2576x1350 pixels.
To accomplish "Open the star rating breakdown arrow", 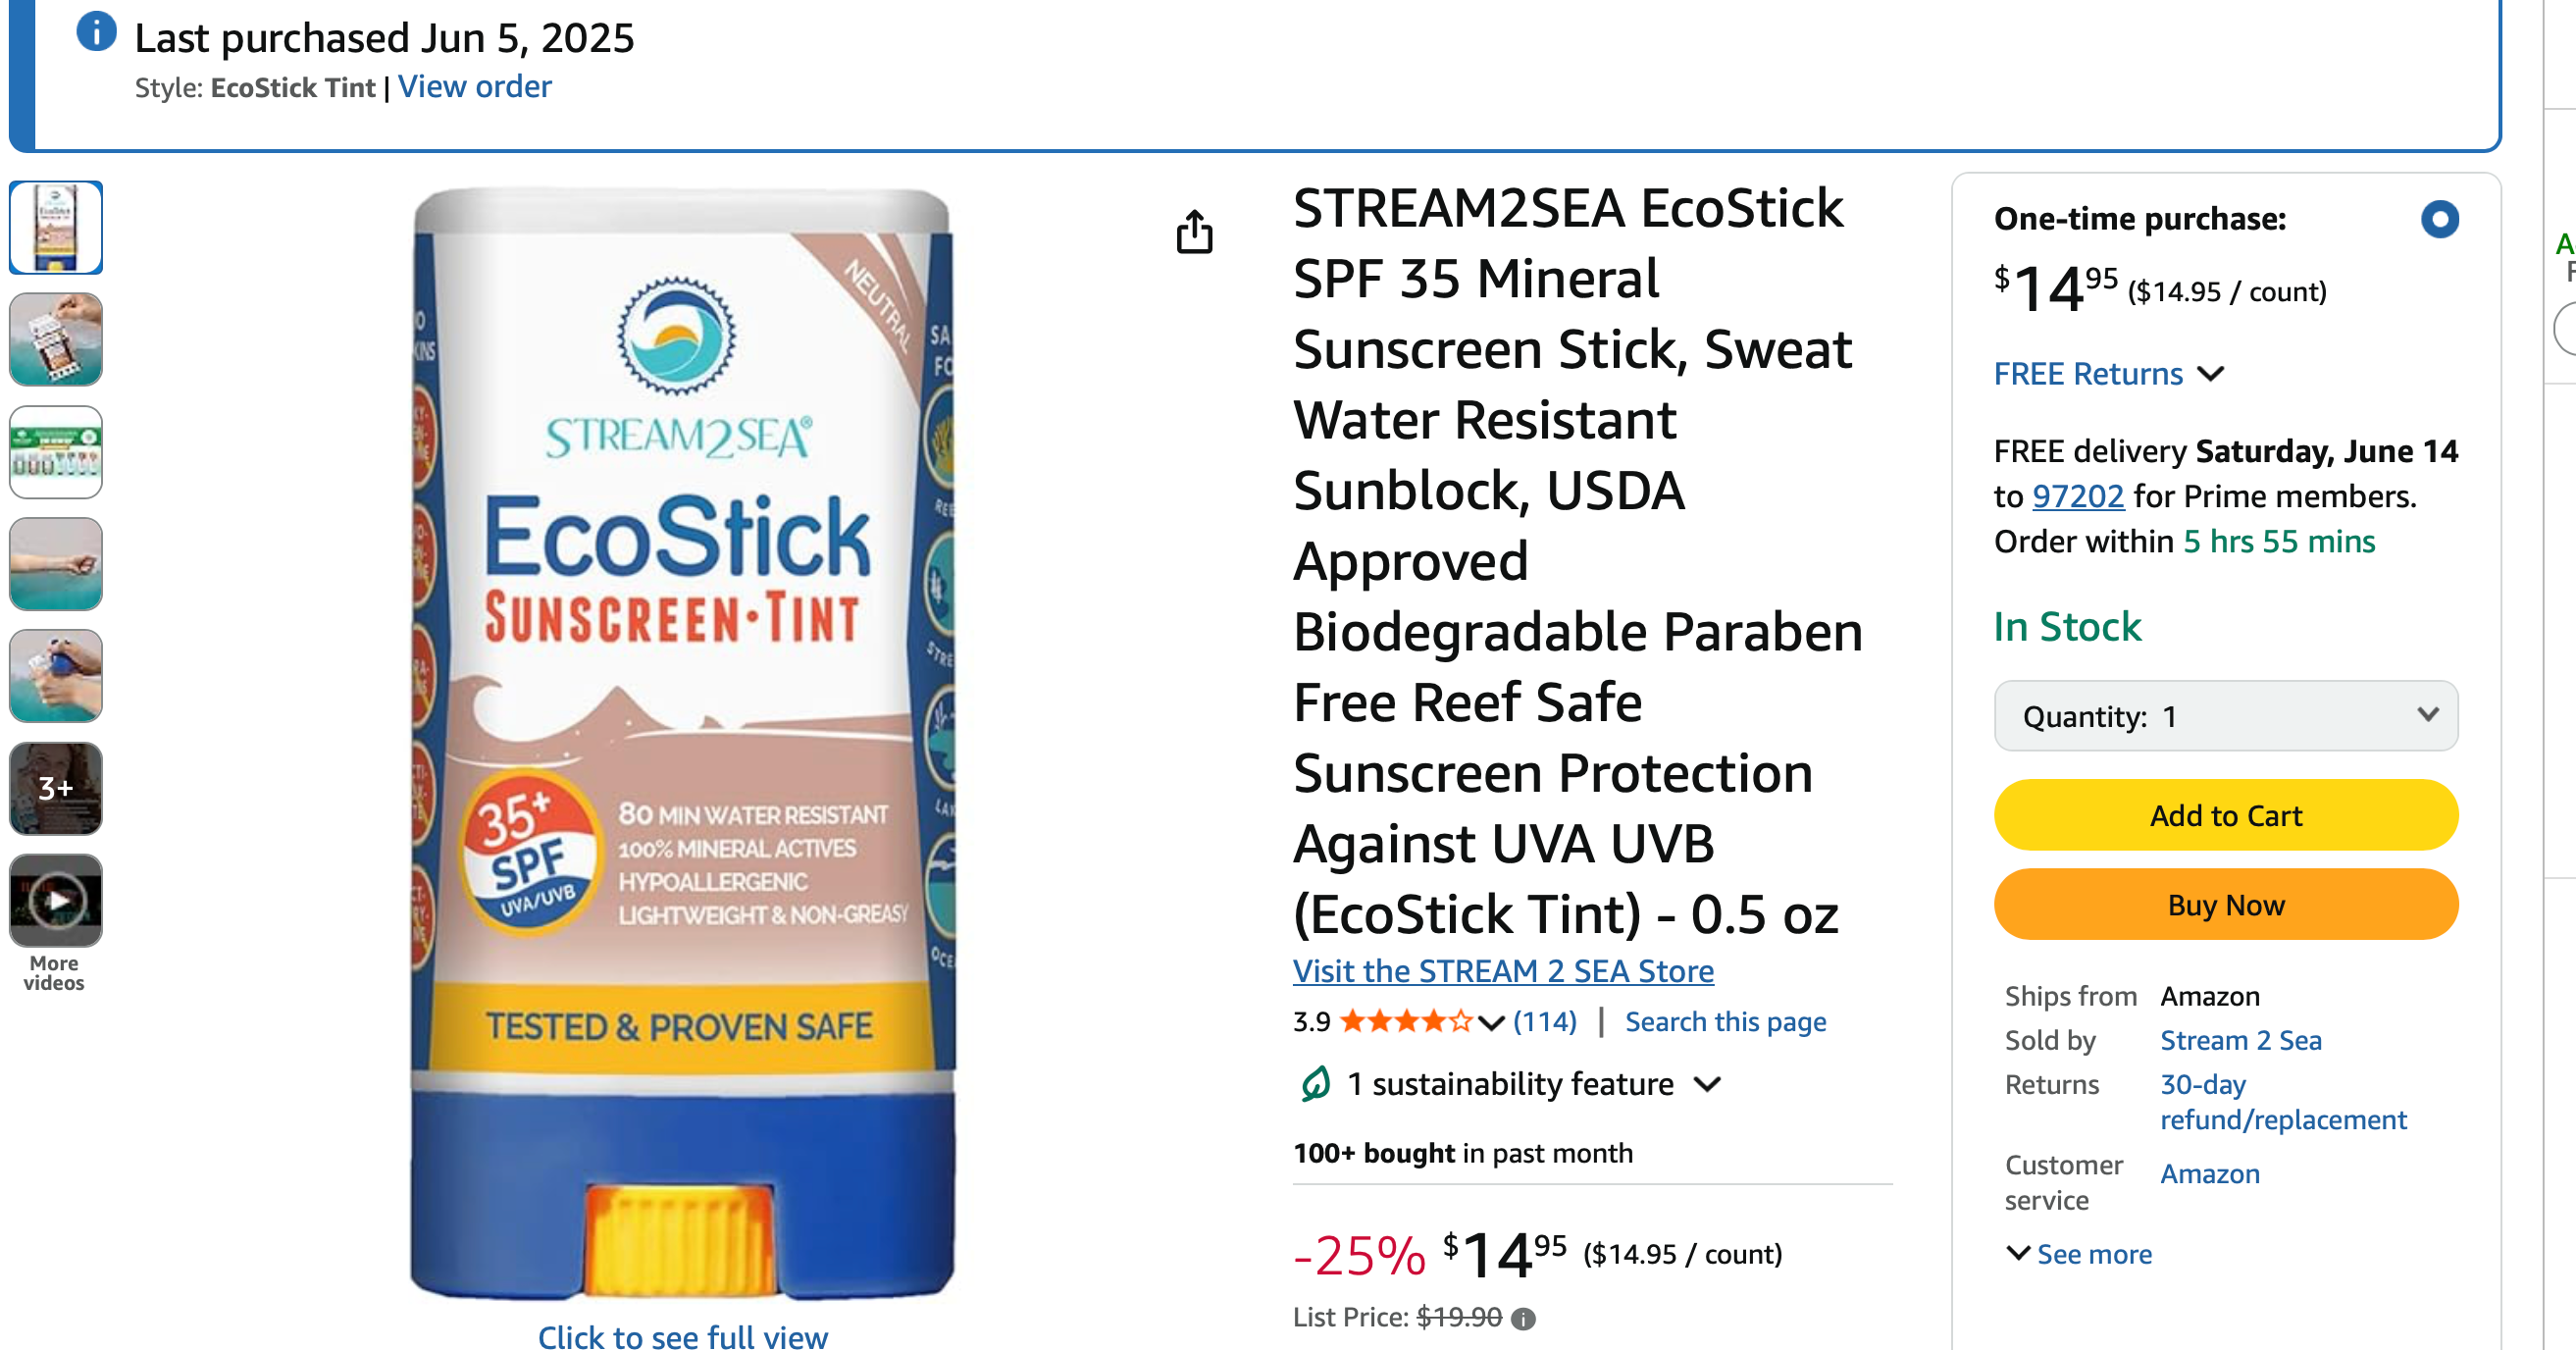I will [x=1491, y=1022].
